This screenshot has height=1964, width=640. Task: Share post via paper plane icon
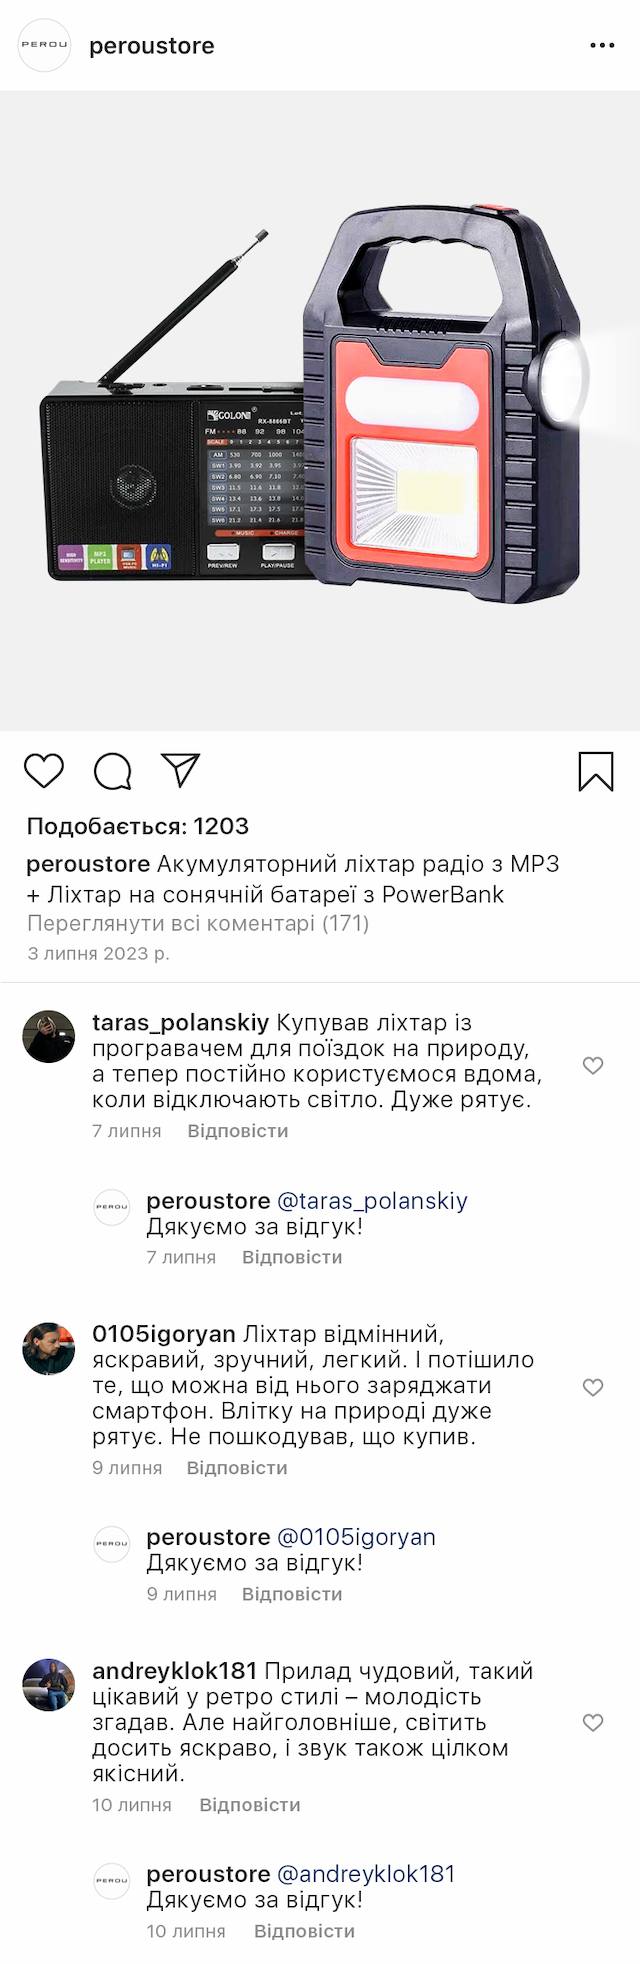[x=181, y=770]
